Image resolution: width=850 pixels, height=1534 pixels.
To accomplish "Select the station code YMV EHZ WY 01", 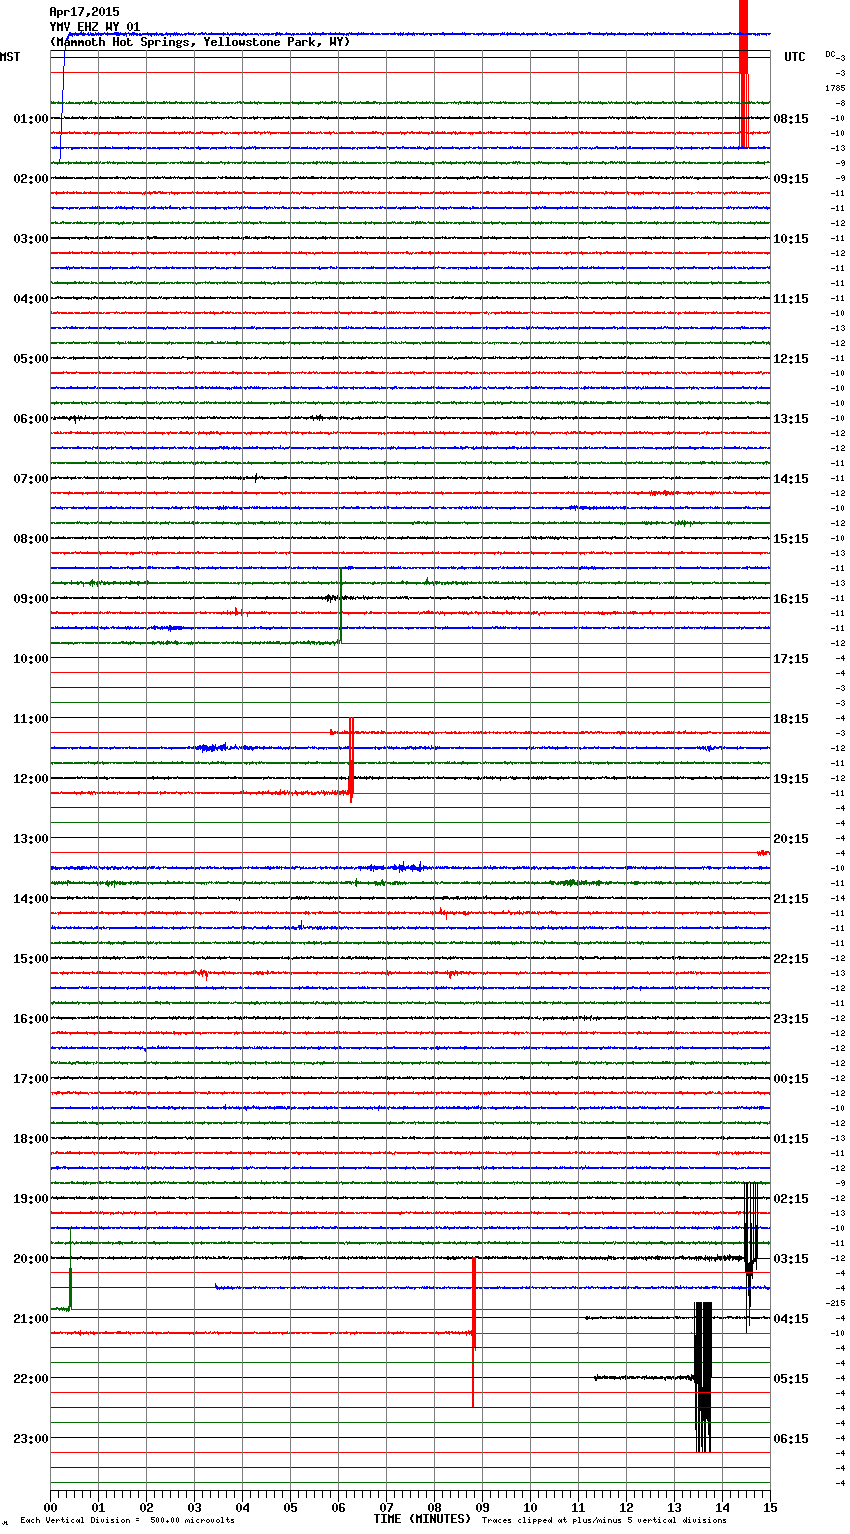I will click(x=95, y=27).
